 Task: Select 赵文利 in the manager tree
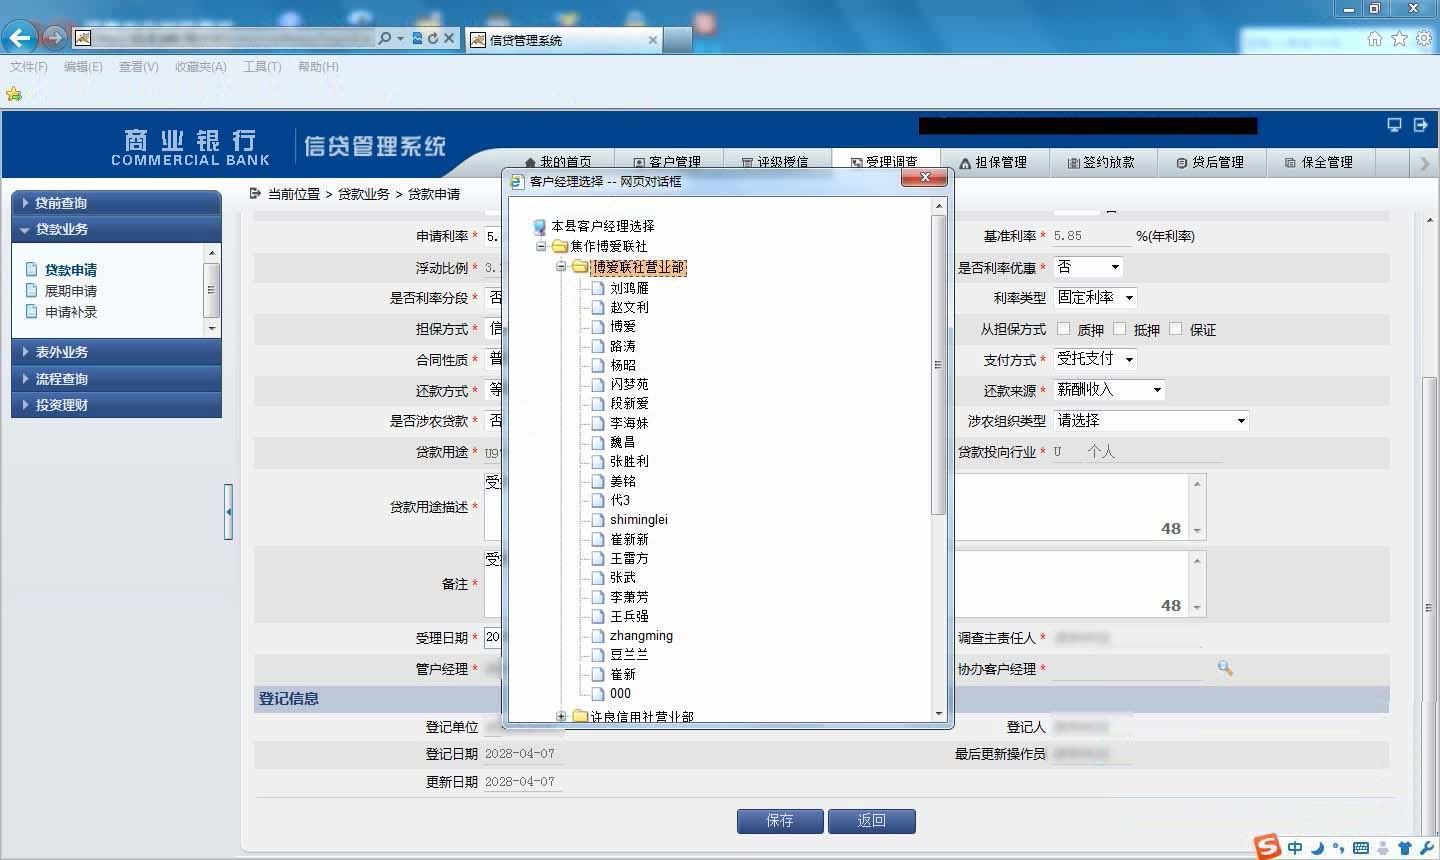click(x=629, y=307)
